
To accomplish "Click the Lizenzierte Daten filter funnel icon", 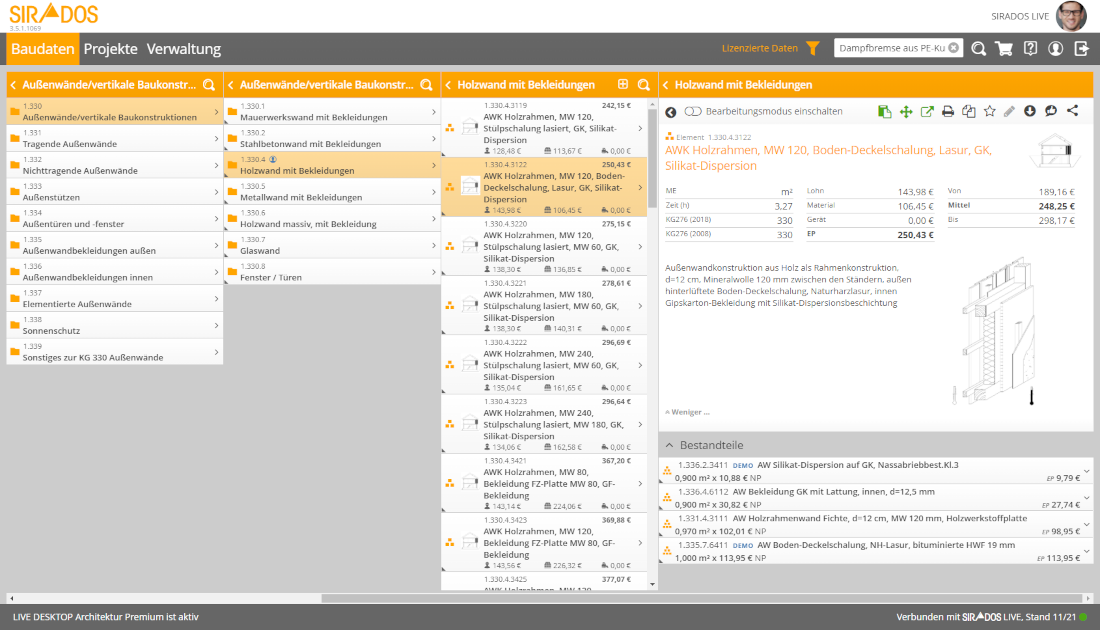I will click(x=812, y=48).
